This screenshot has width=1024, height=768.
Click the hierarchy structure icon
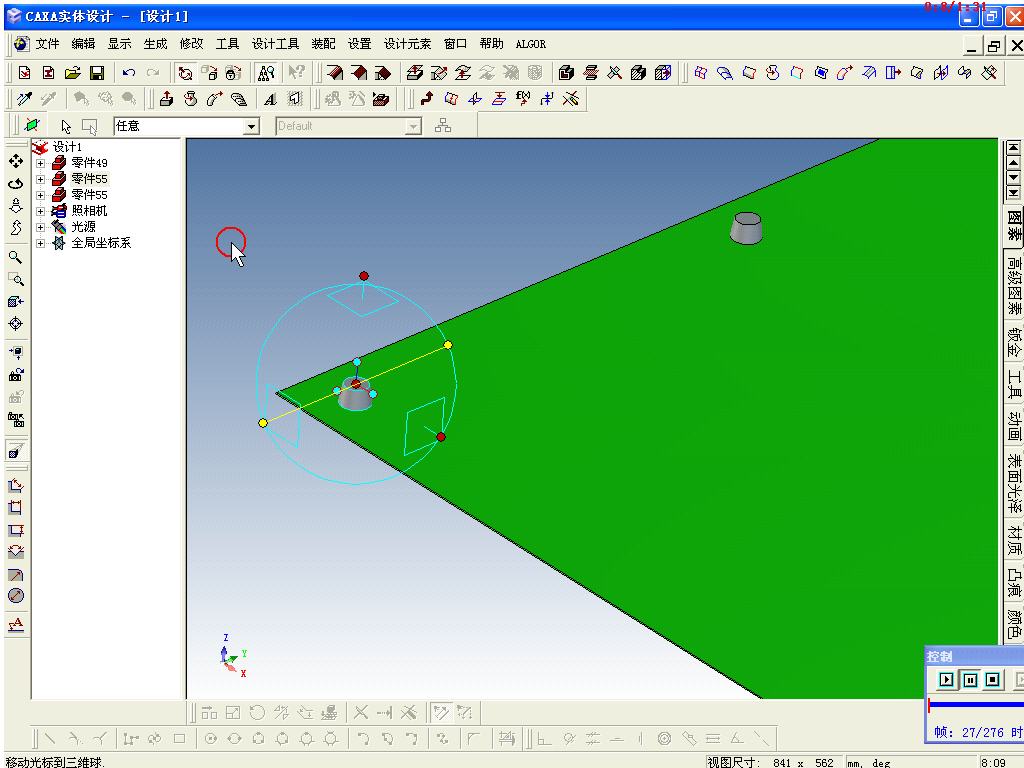coord(443,125)
